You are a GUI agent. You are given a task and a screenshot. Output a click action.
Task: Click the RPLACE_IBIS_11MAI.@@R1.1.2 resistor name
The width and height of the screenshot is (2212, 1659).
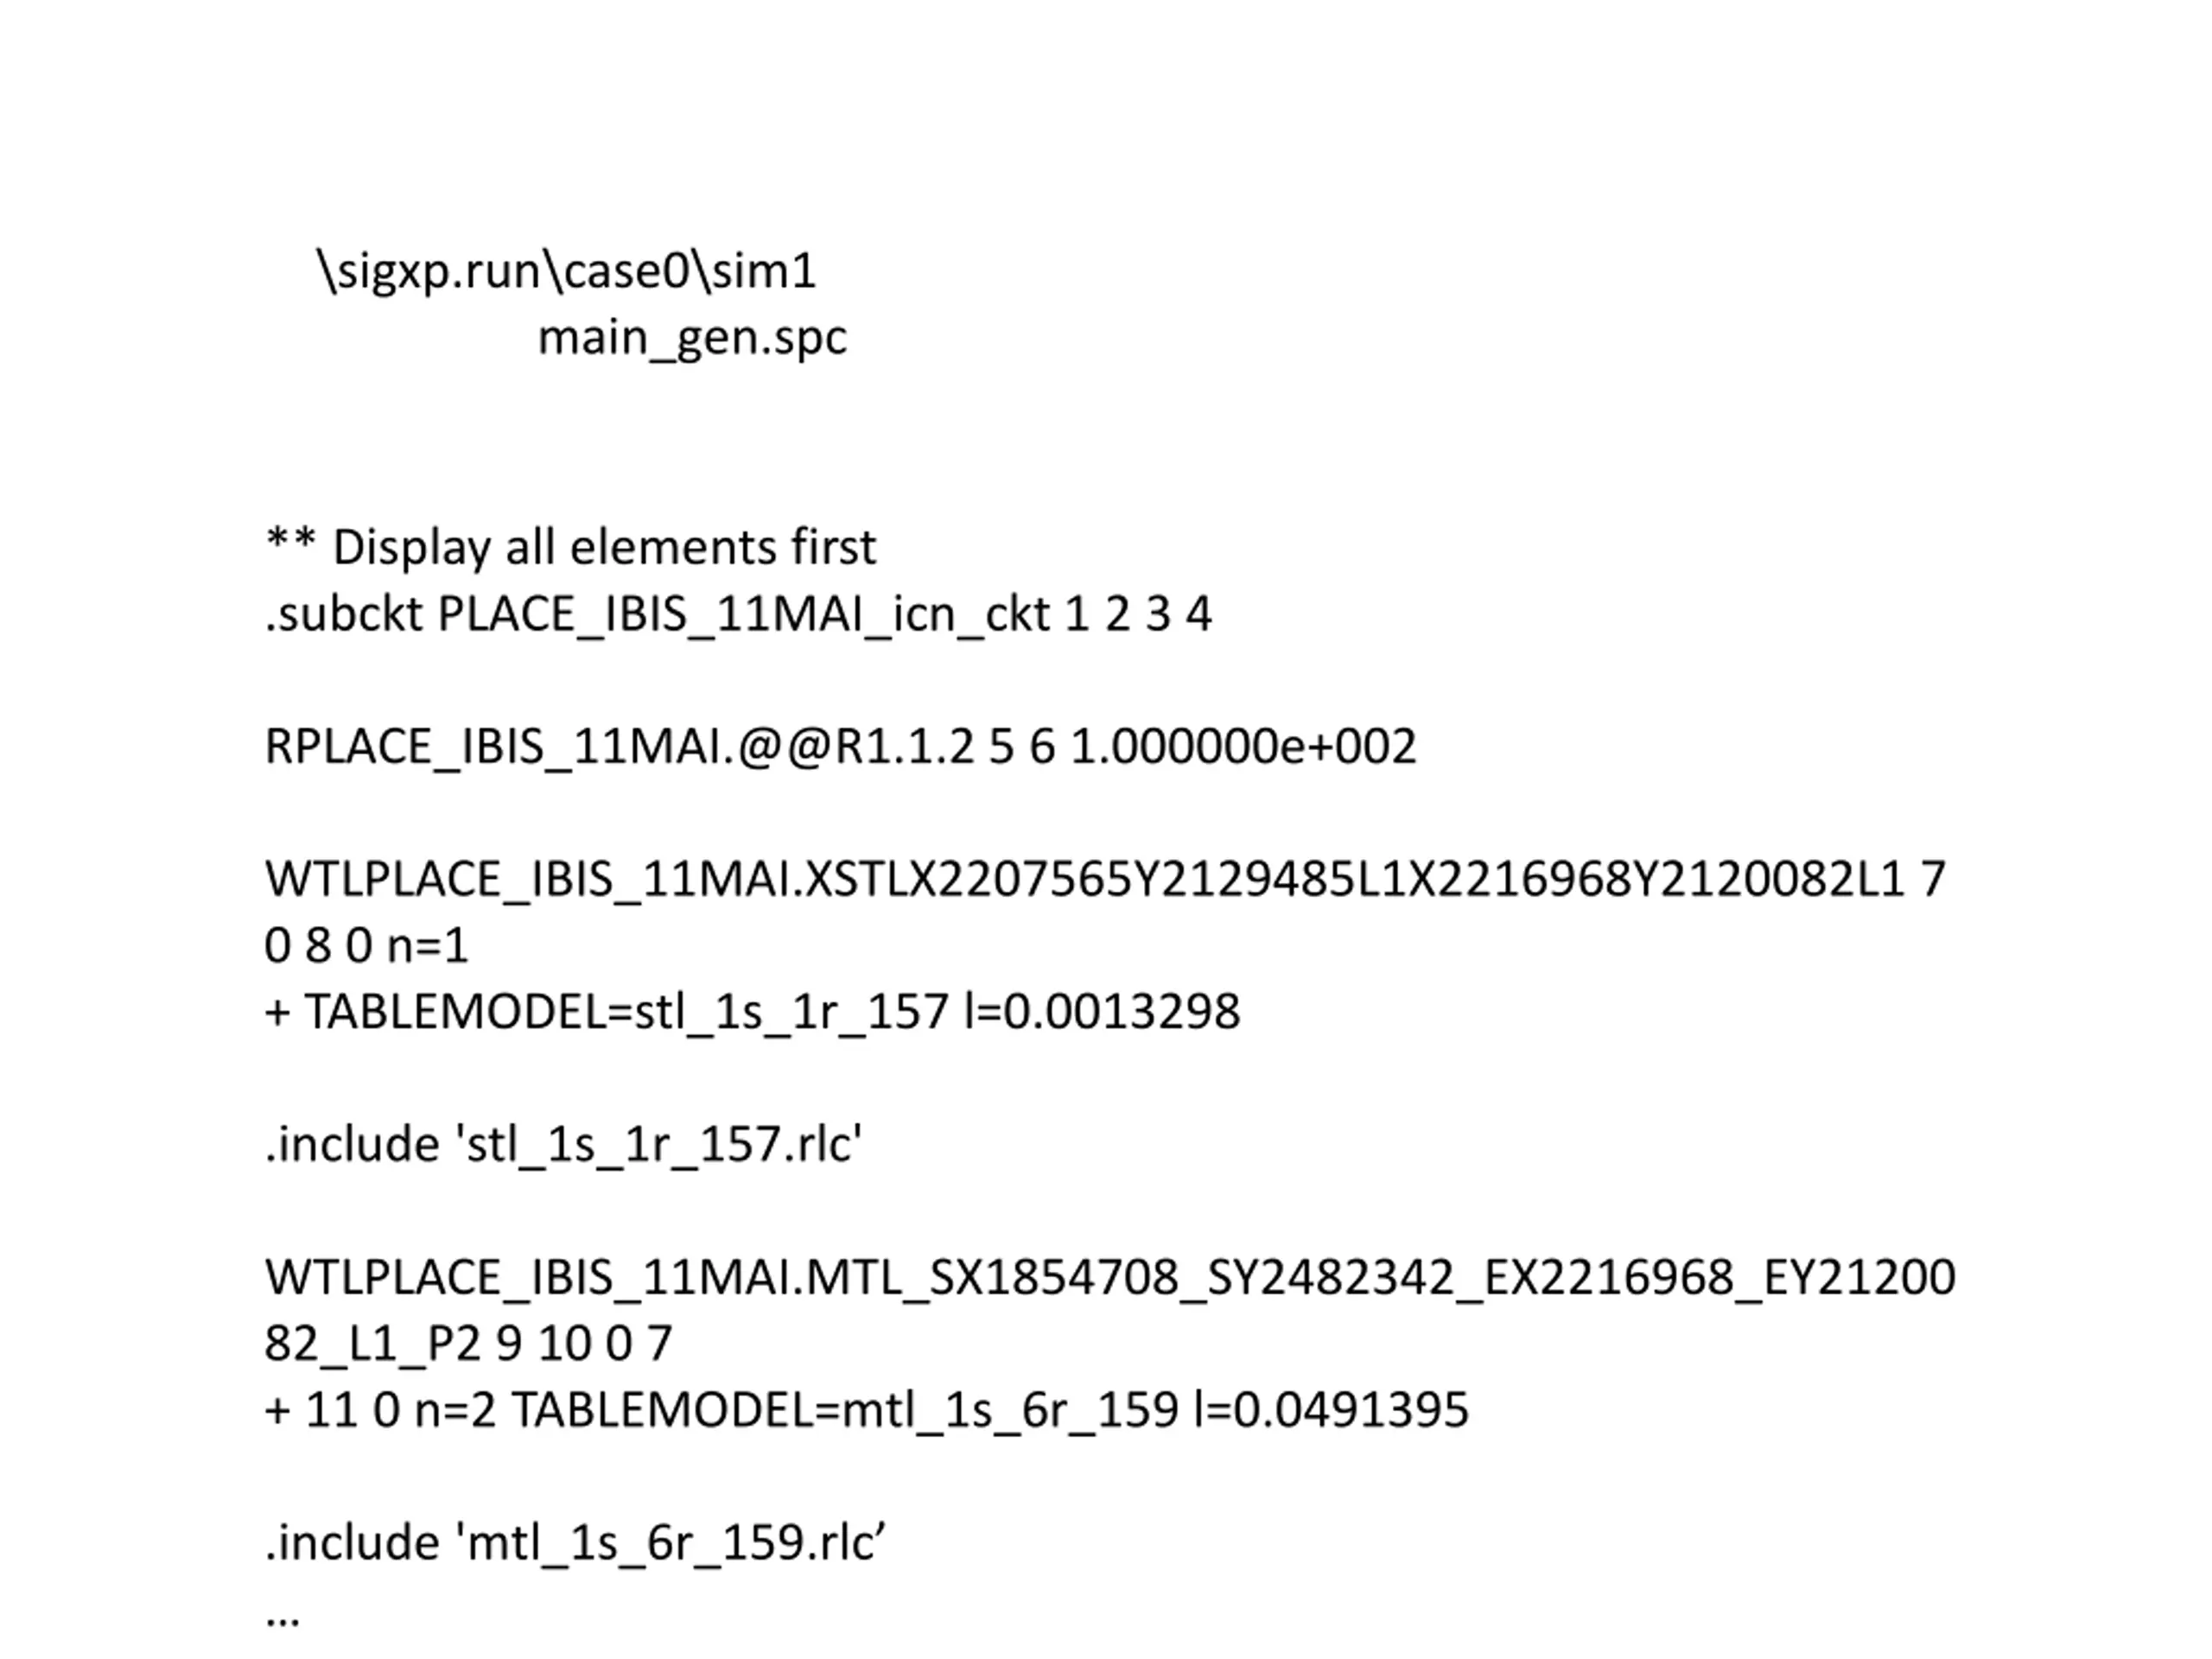pyautogui.click(x=618, y=747)
